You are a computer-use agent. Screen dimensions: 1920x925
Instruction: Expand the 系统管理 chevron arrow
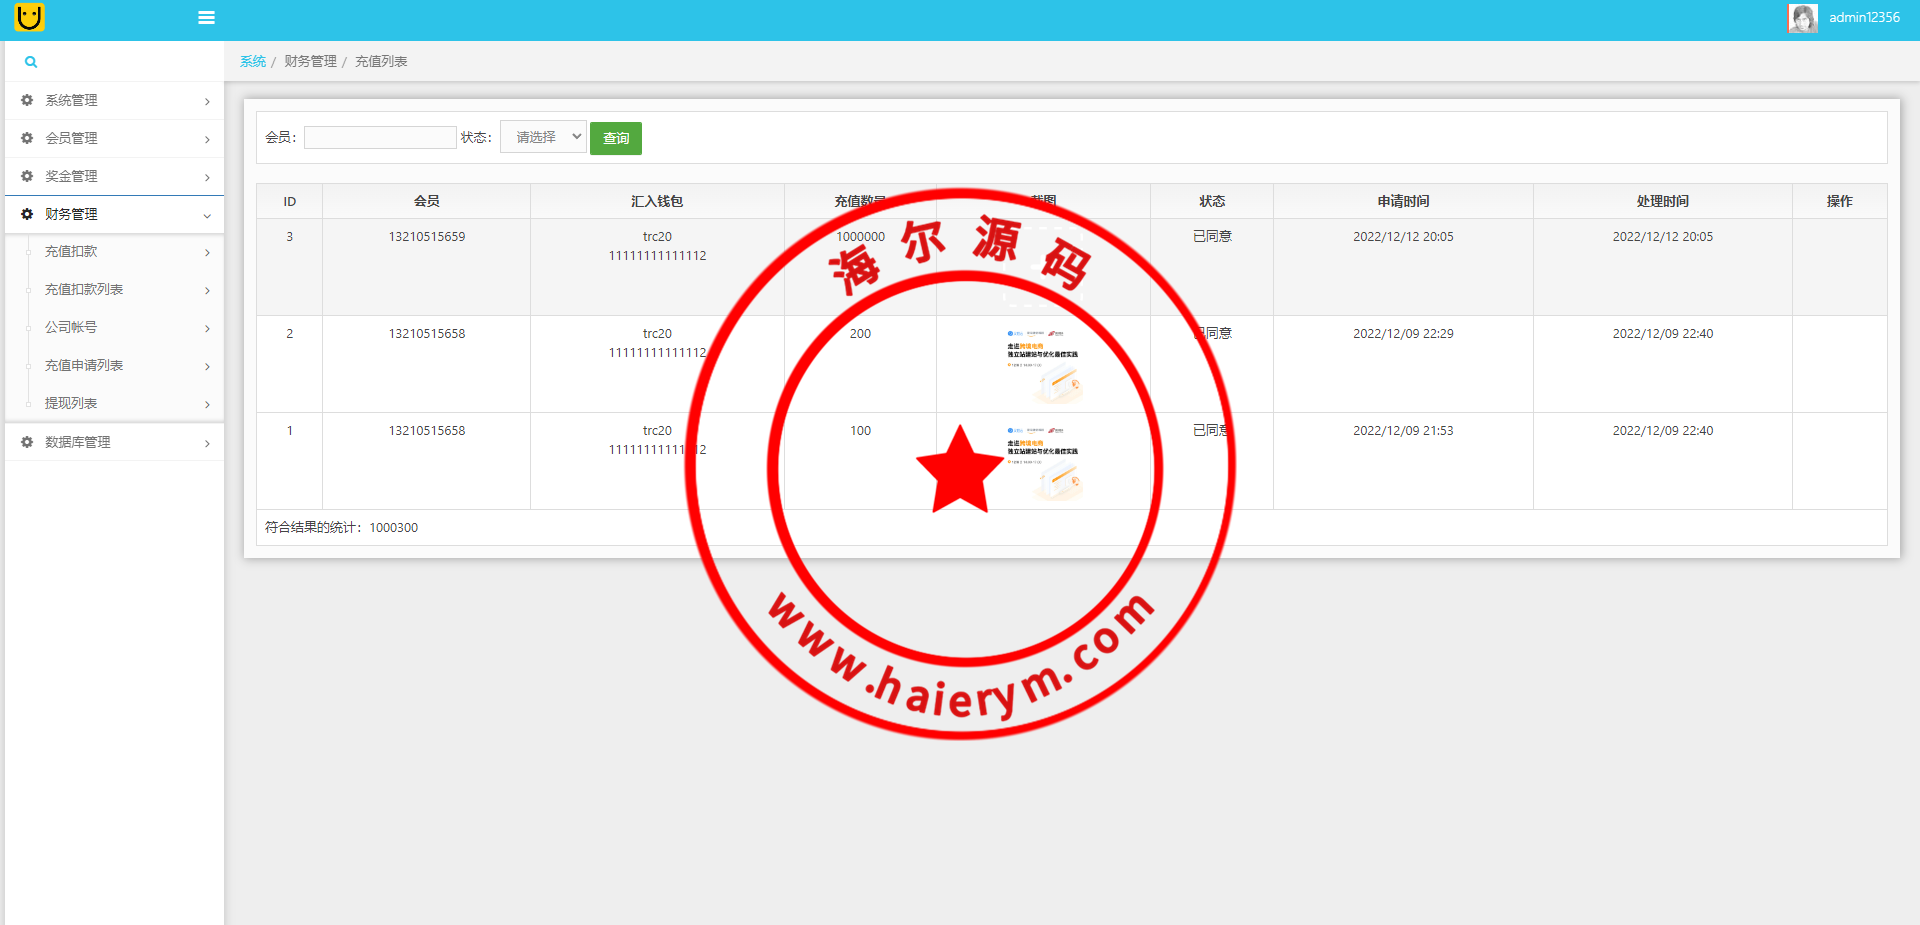(207, 101)
